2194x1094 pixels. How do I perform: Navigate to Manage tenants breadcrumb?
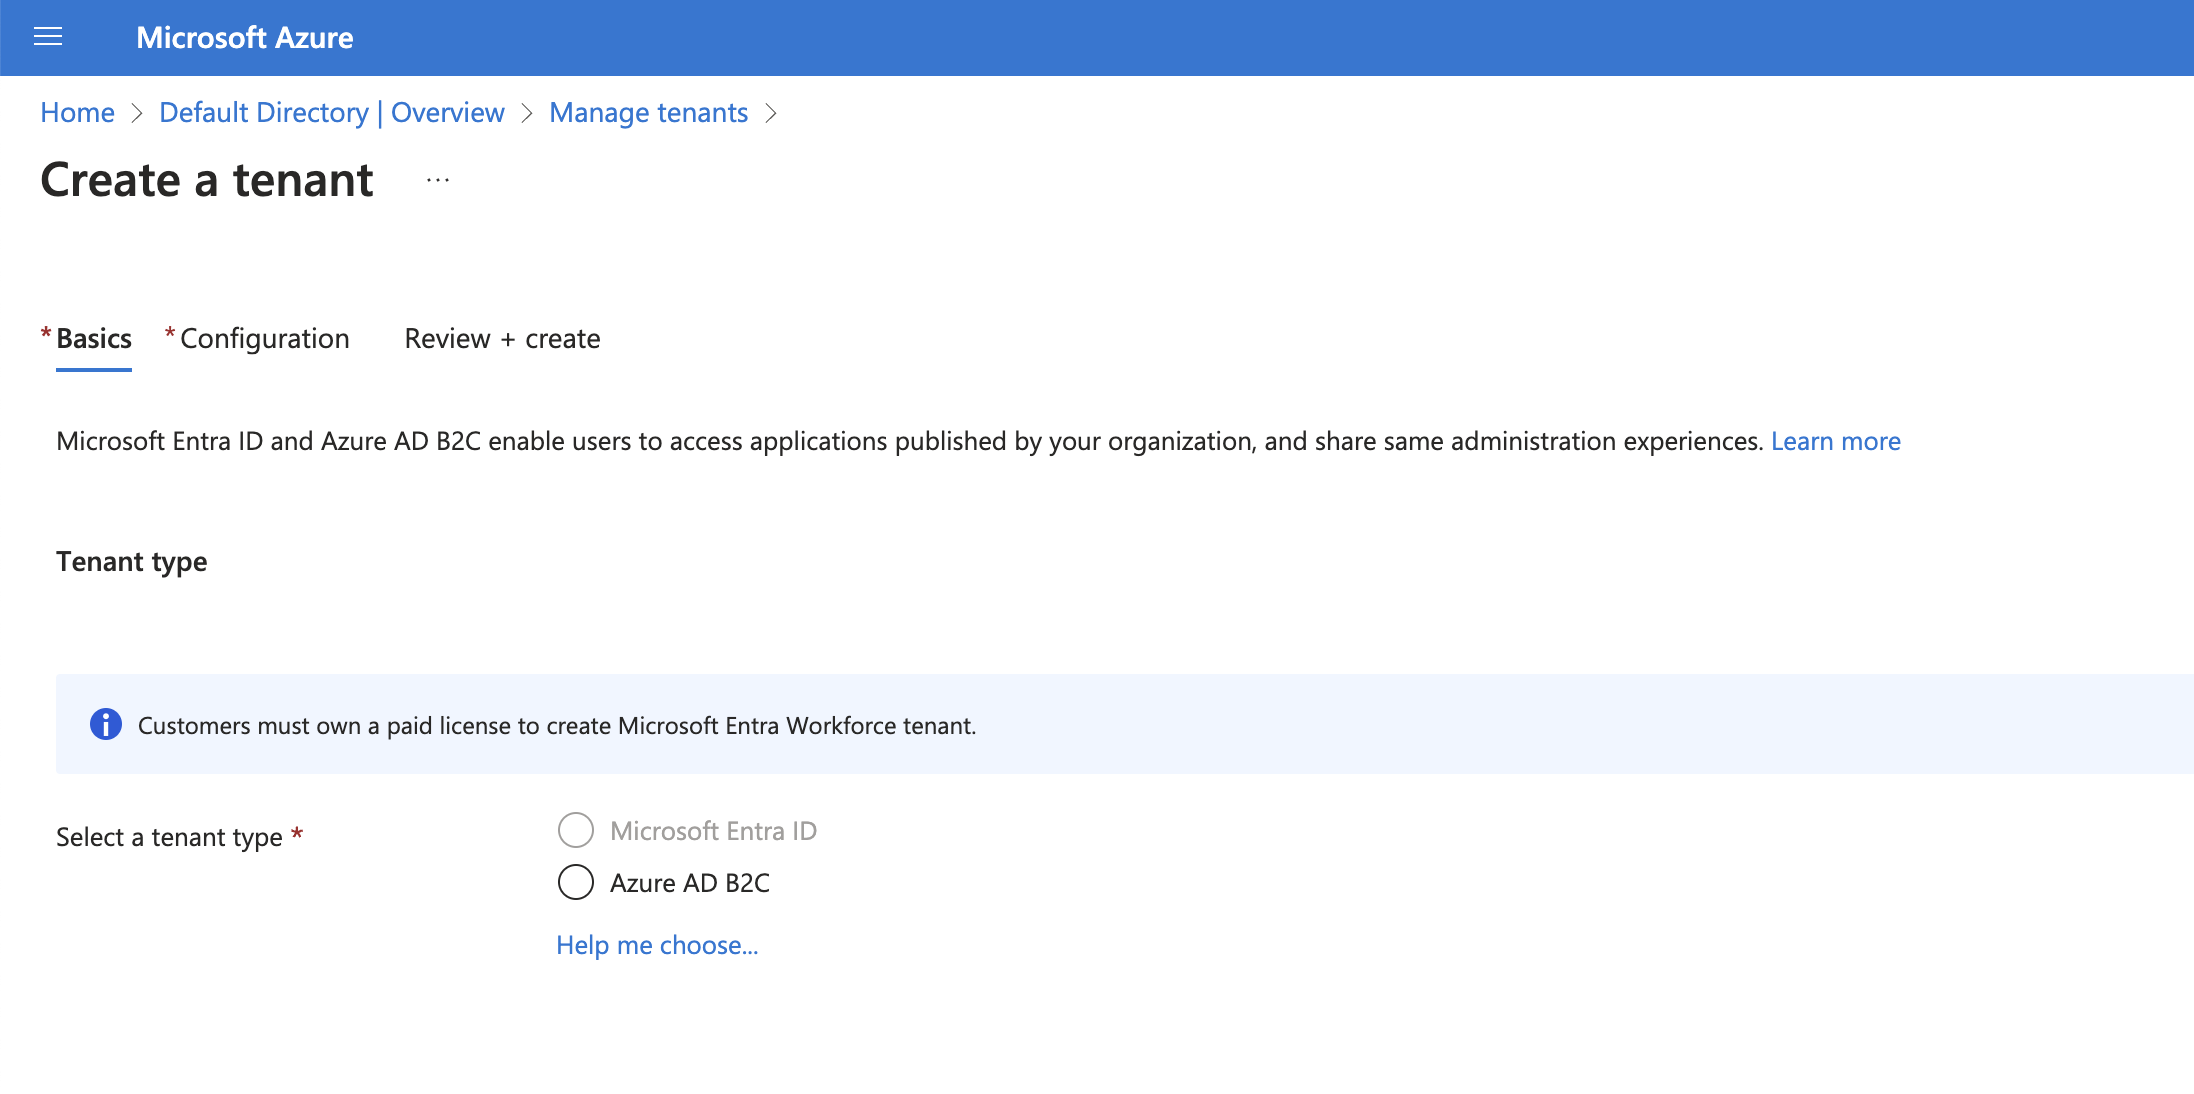coord(648,113)
